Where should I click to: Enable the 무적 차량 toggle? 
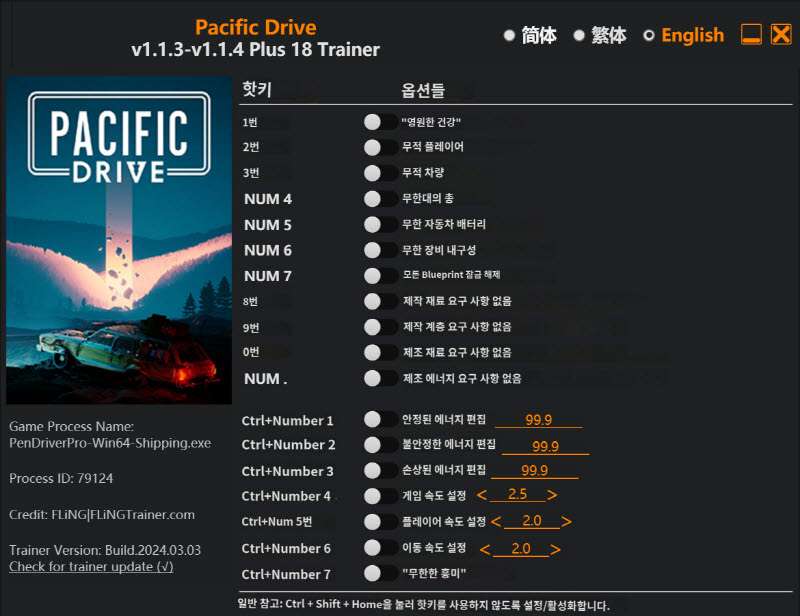[379, 173]
